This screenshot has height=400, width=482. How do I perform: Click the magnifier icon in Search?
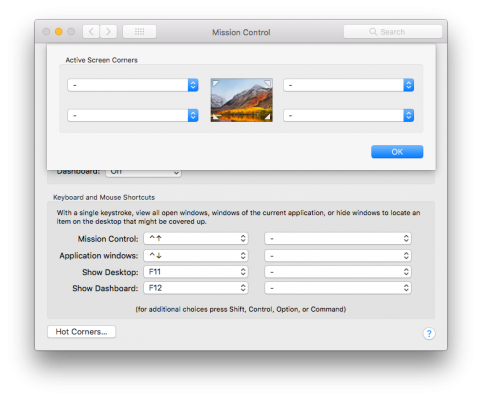point(373,32)
